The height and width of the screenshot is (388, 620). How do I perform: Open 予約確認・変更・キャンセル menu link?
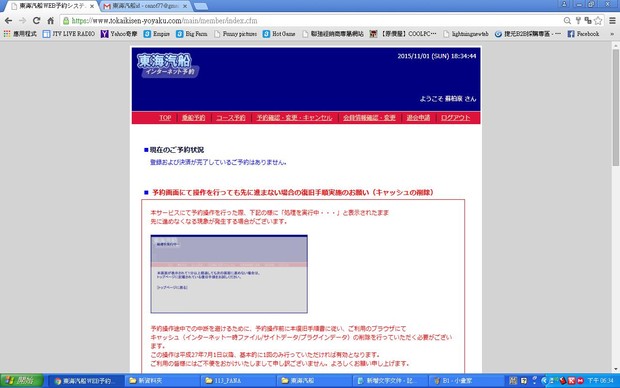pos(294,118)
